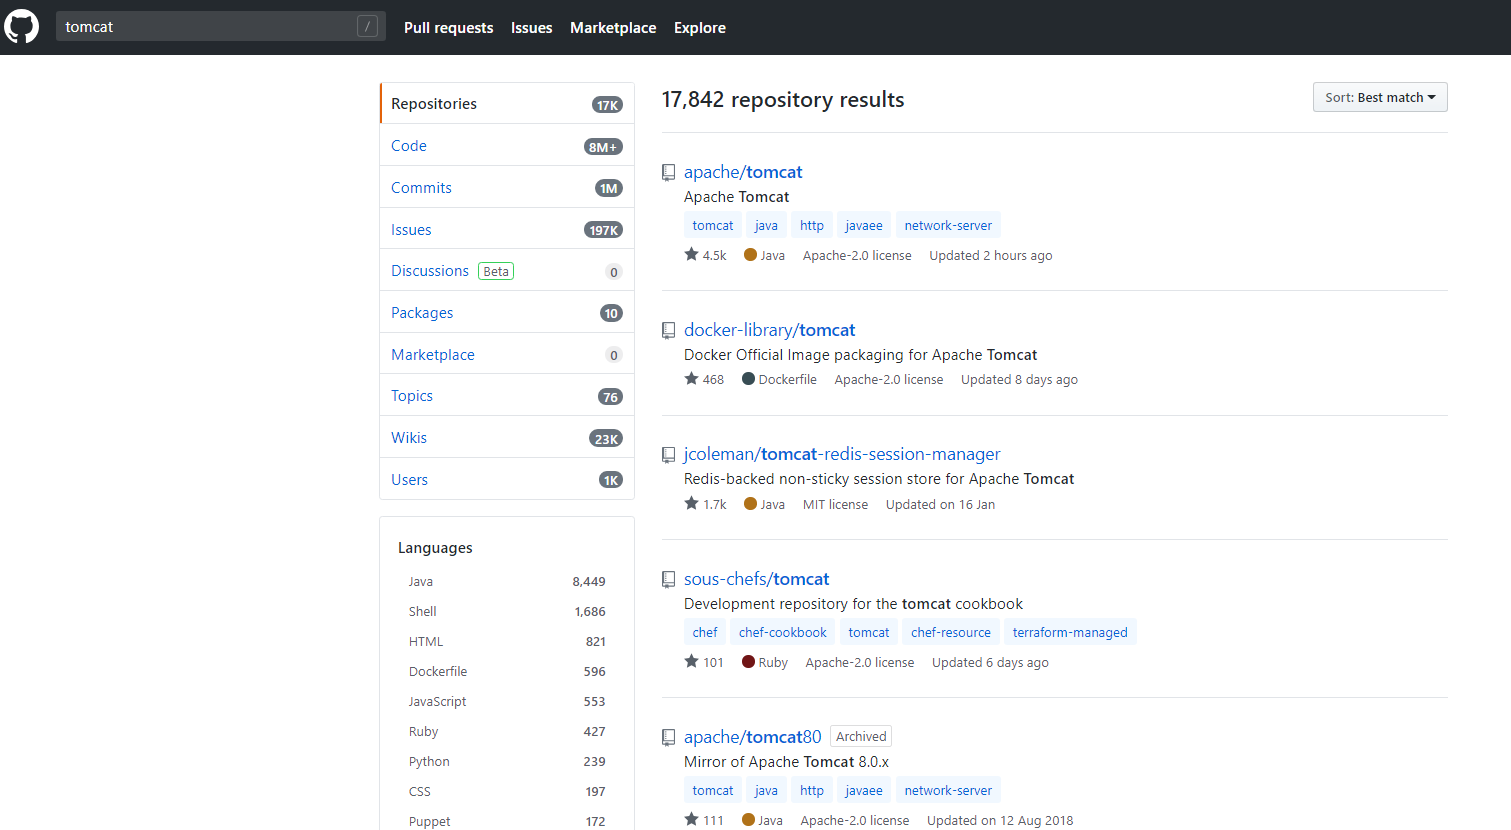
Task: Filter results by Java language
Action: [x=507, y=582]
